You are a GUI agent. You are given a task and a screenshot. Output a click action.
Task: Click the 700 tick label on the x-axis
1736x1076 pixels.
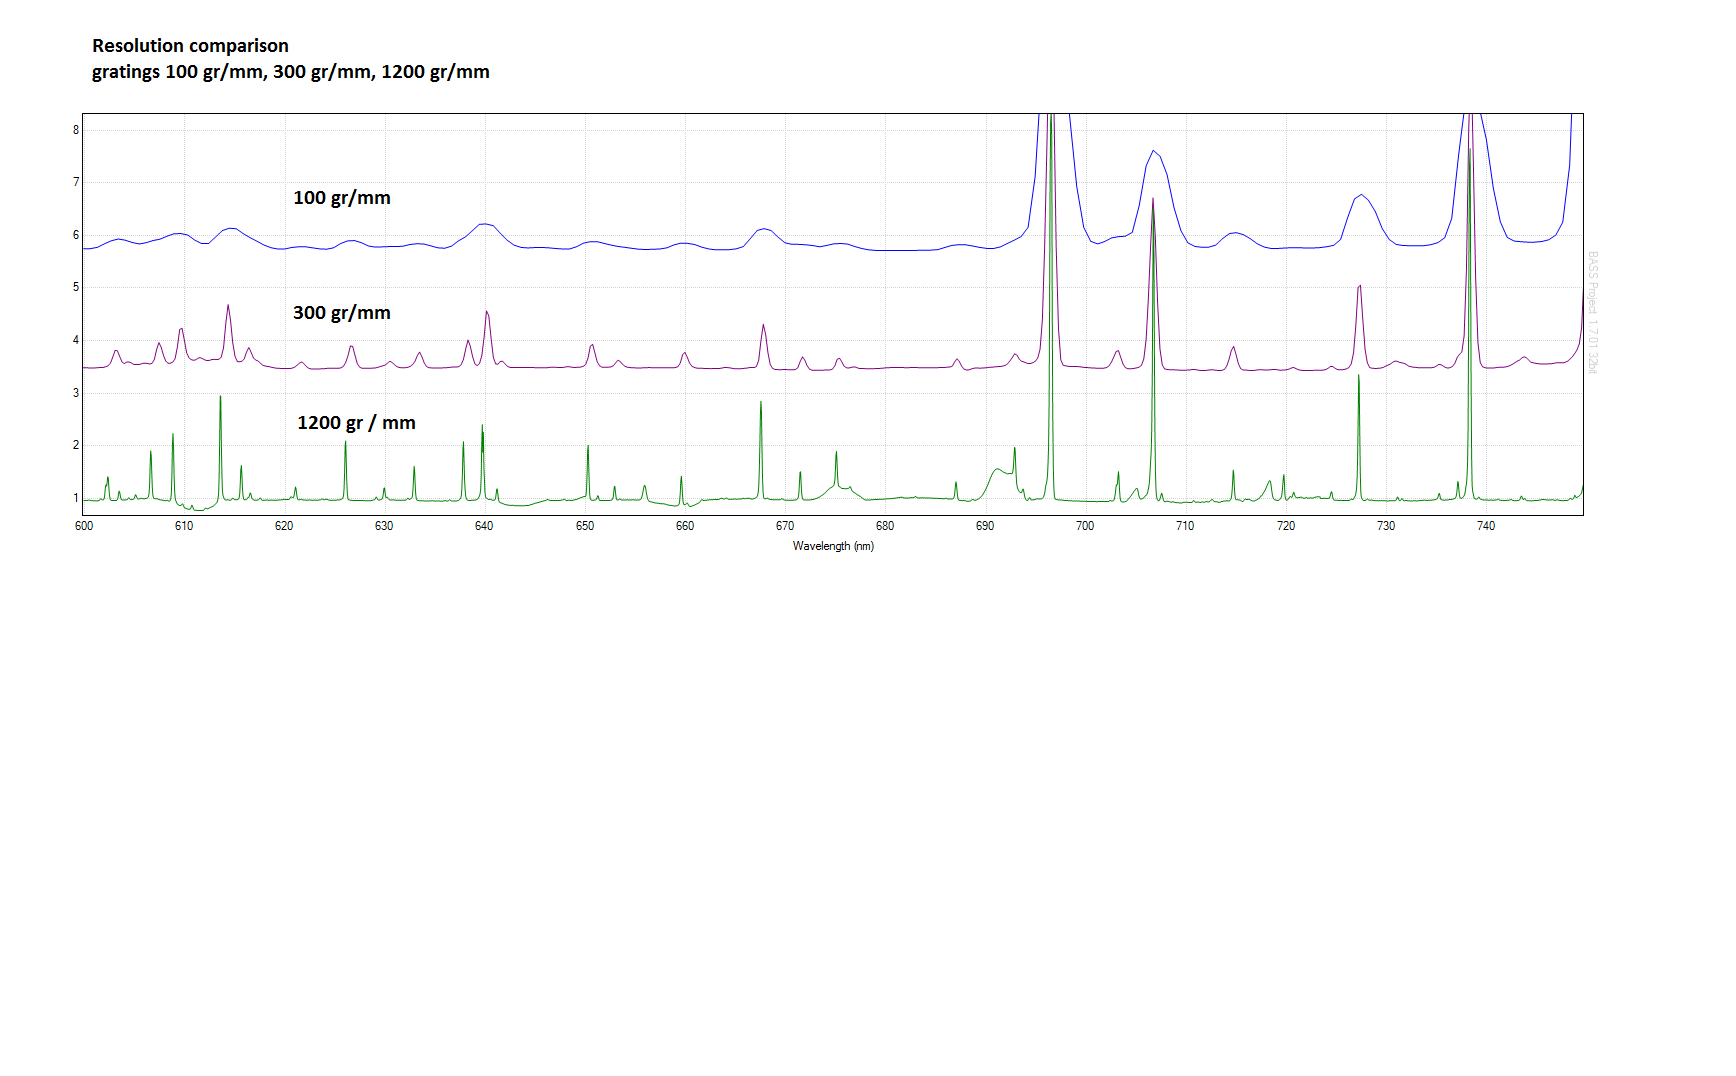pos(1085,526)
